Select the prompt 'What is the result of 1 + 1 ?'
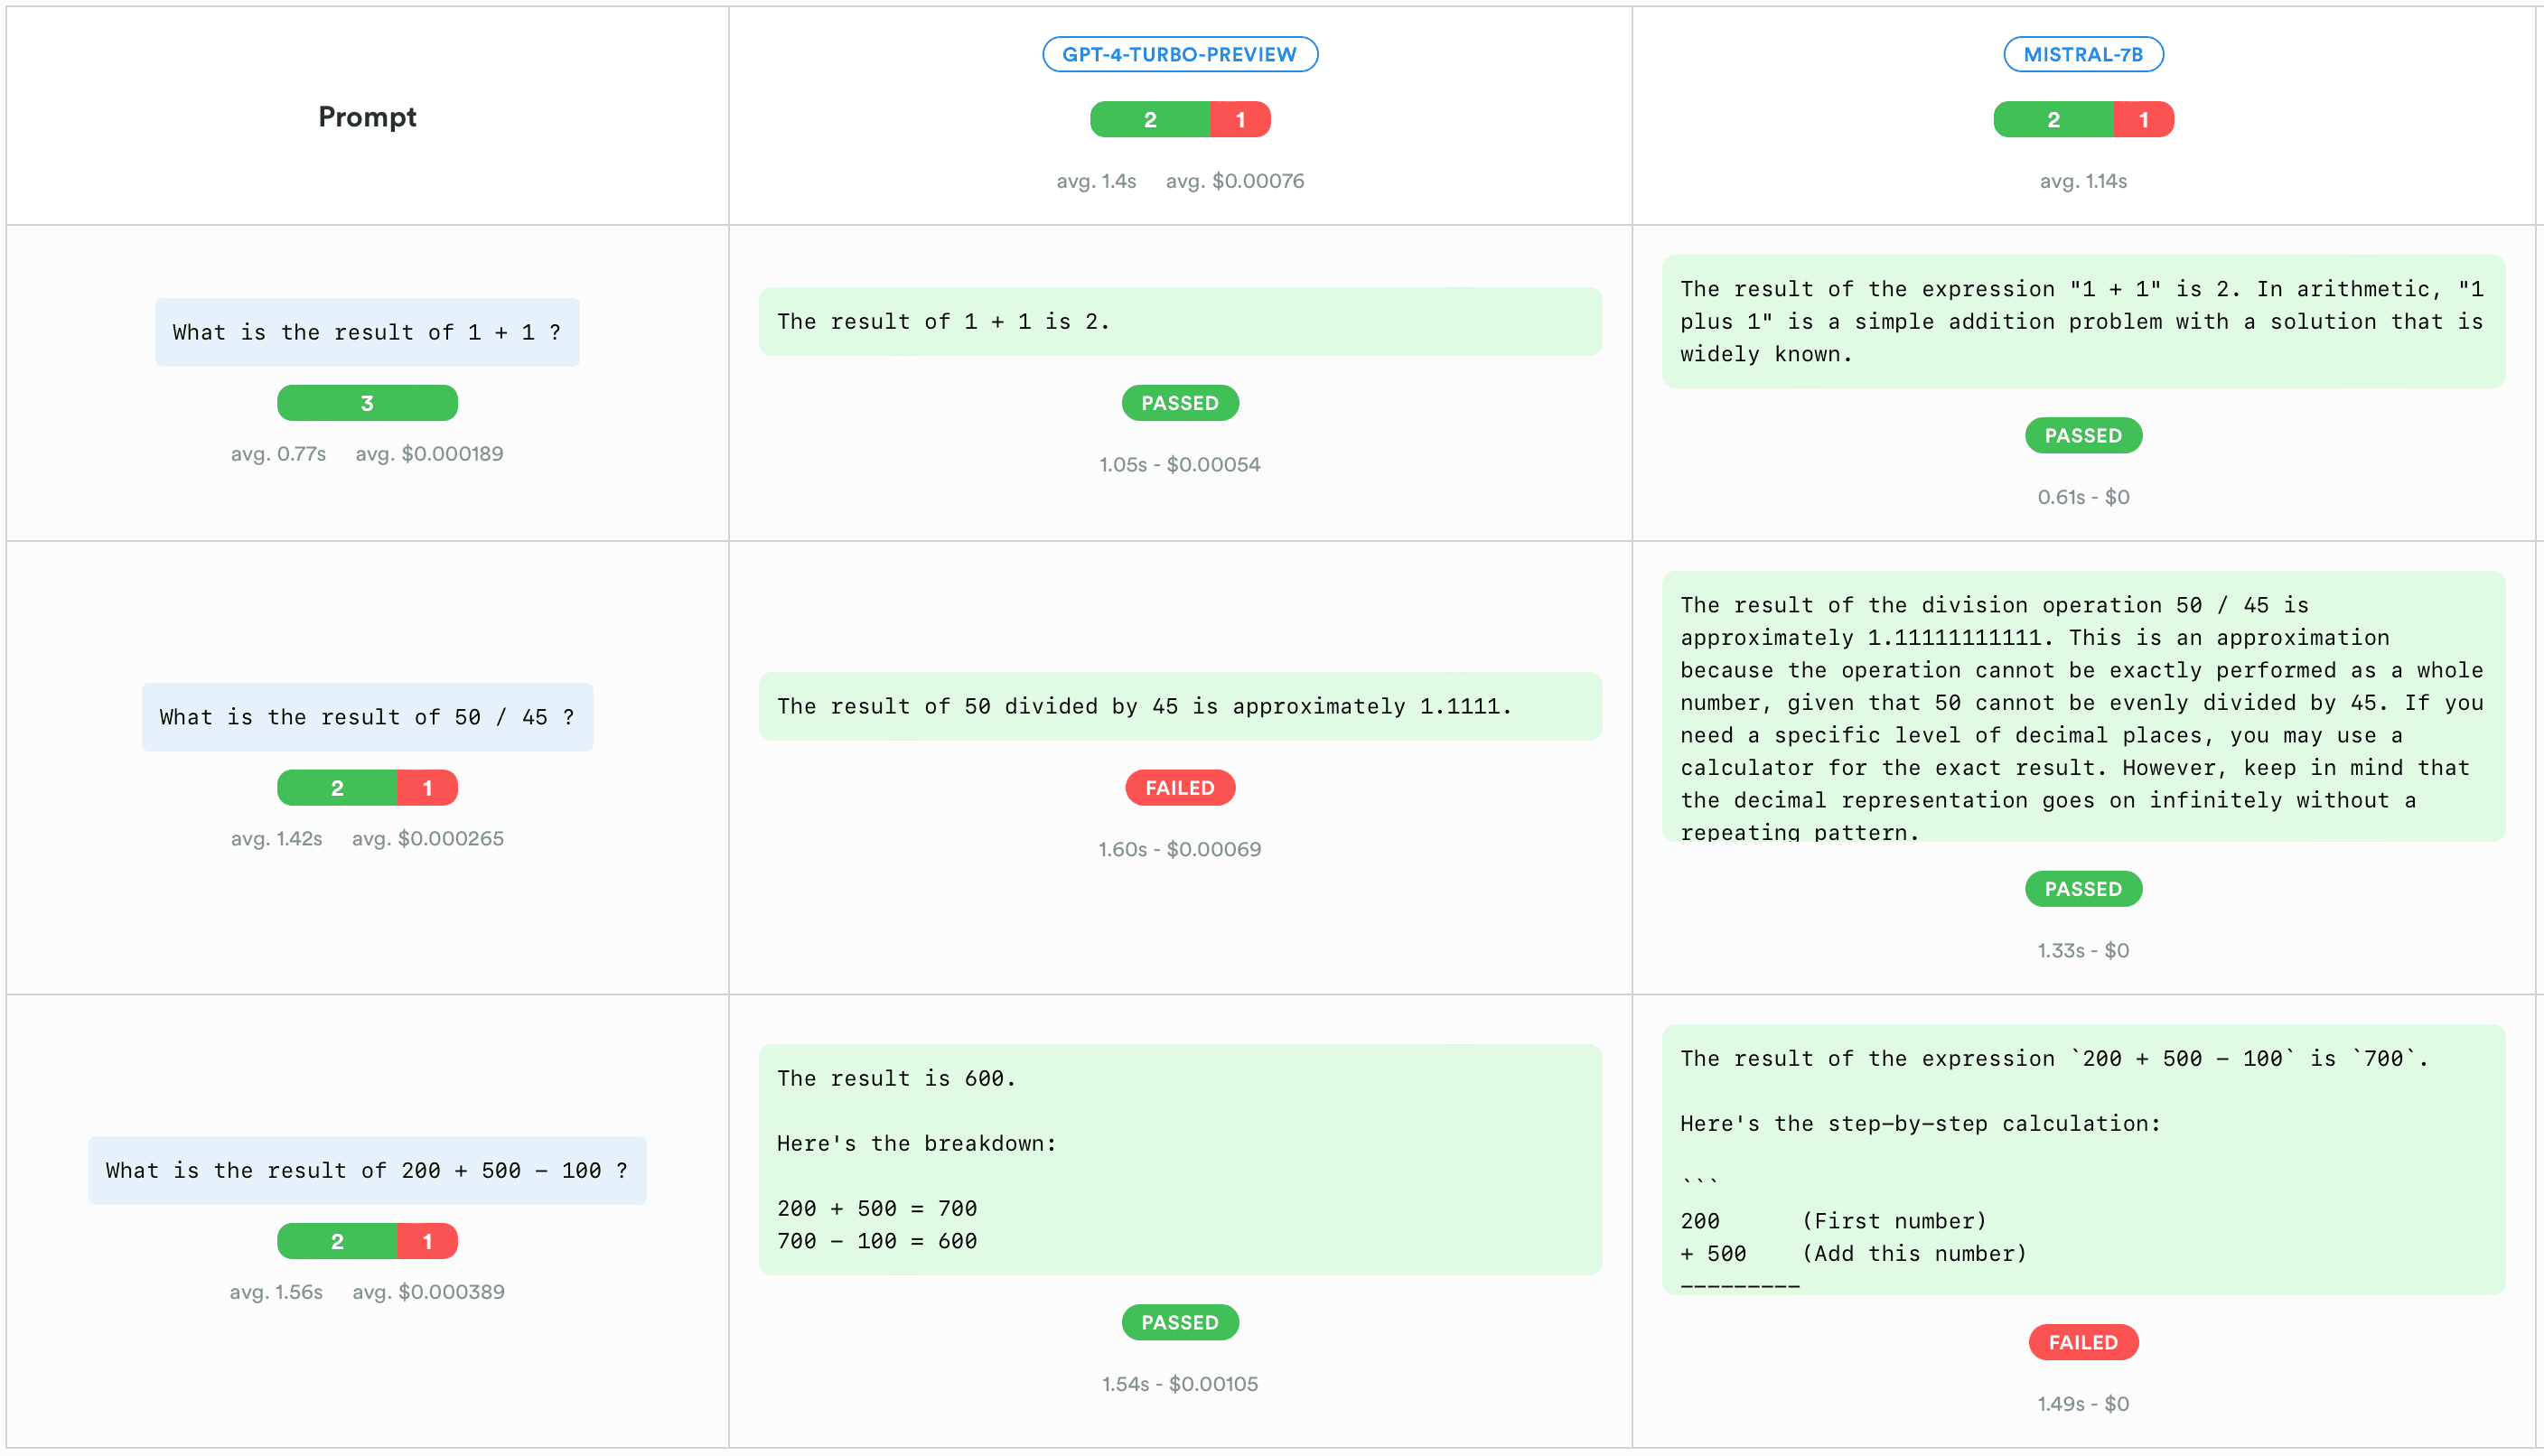The height and width of the screenshot is (1456, 2544). (x=367, y=332)
